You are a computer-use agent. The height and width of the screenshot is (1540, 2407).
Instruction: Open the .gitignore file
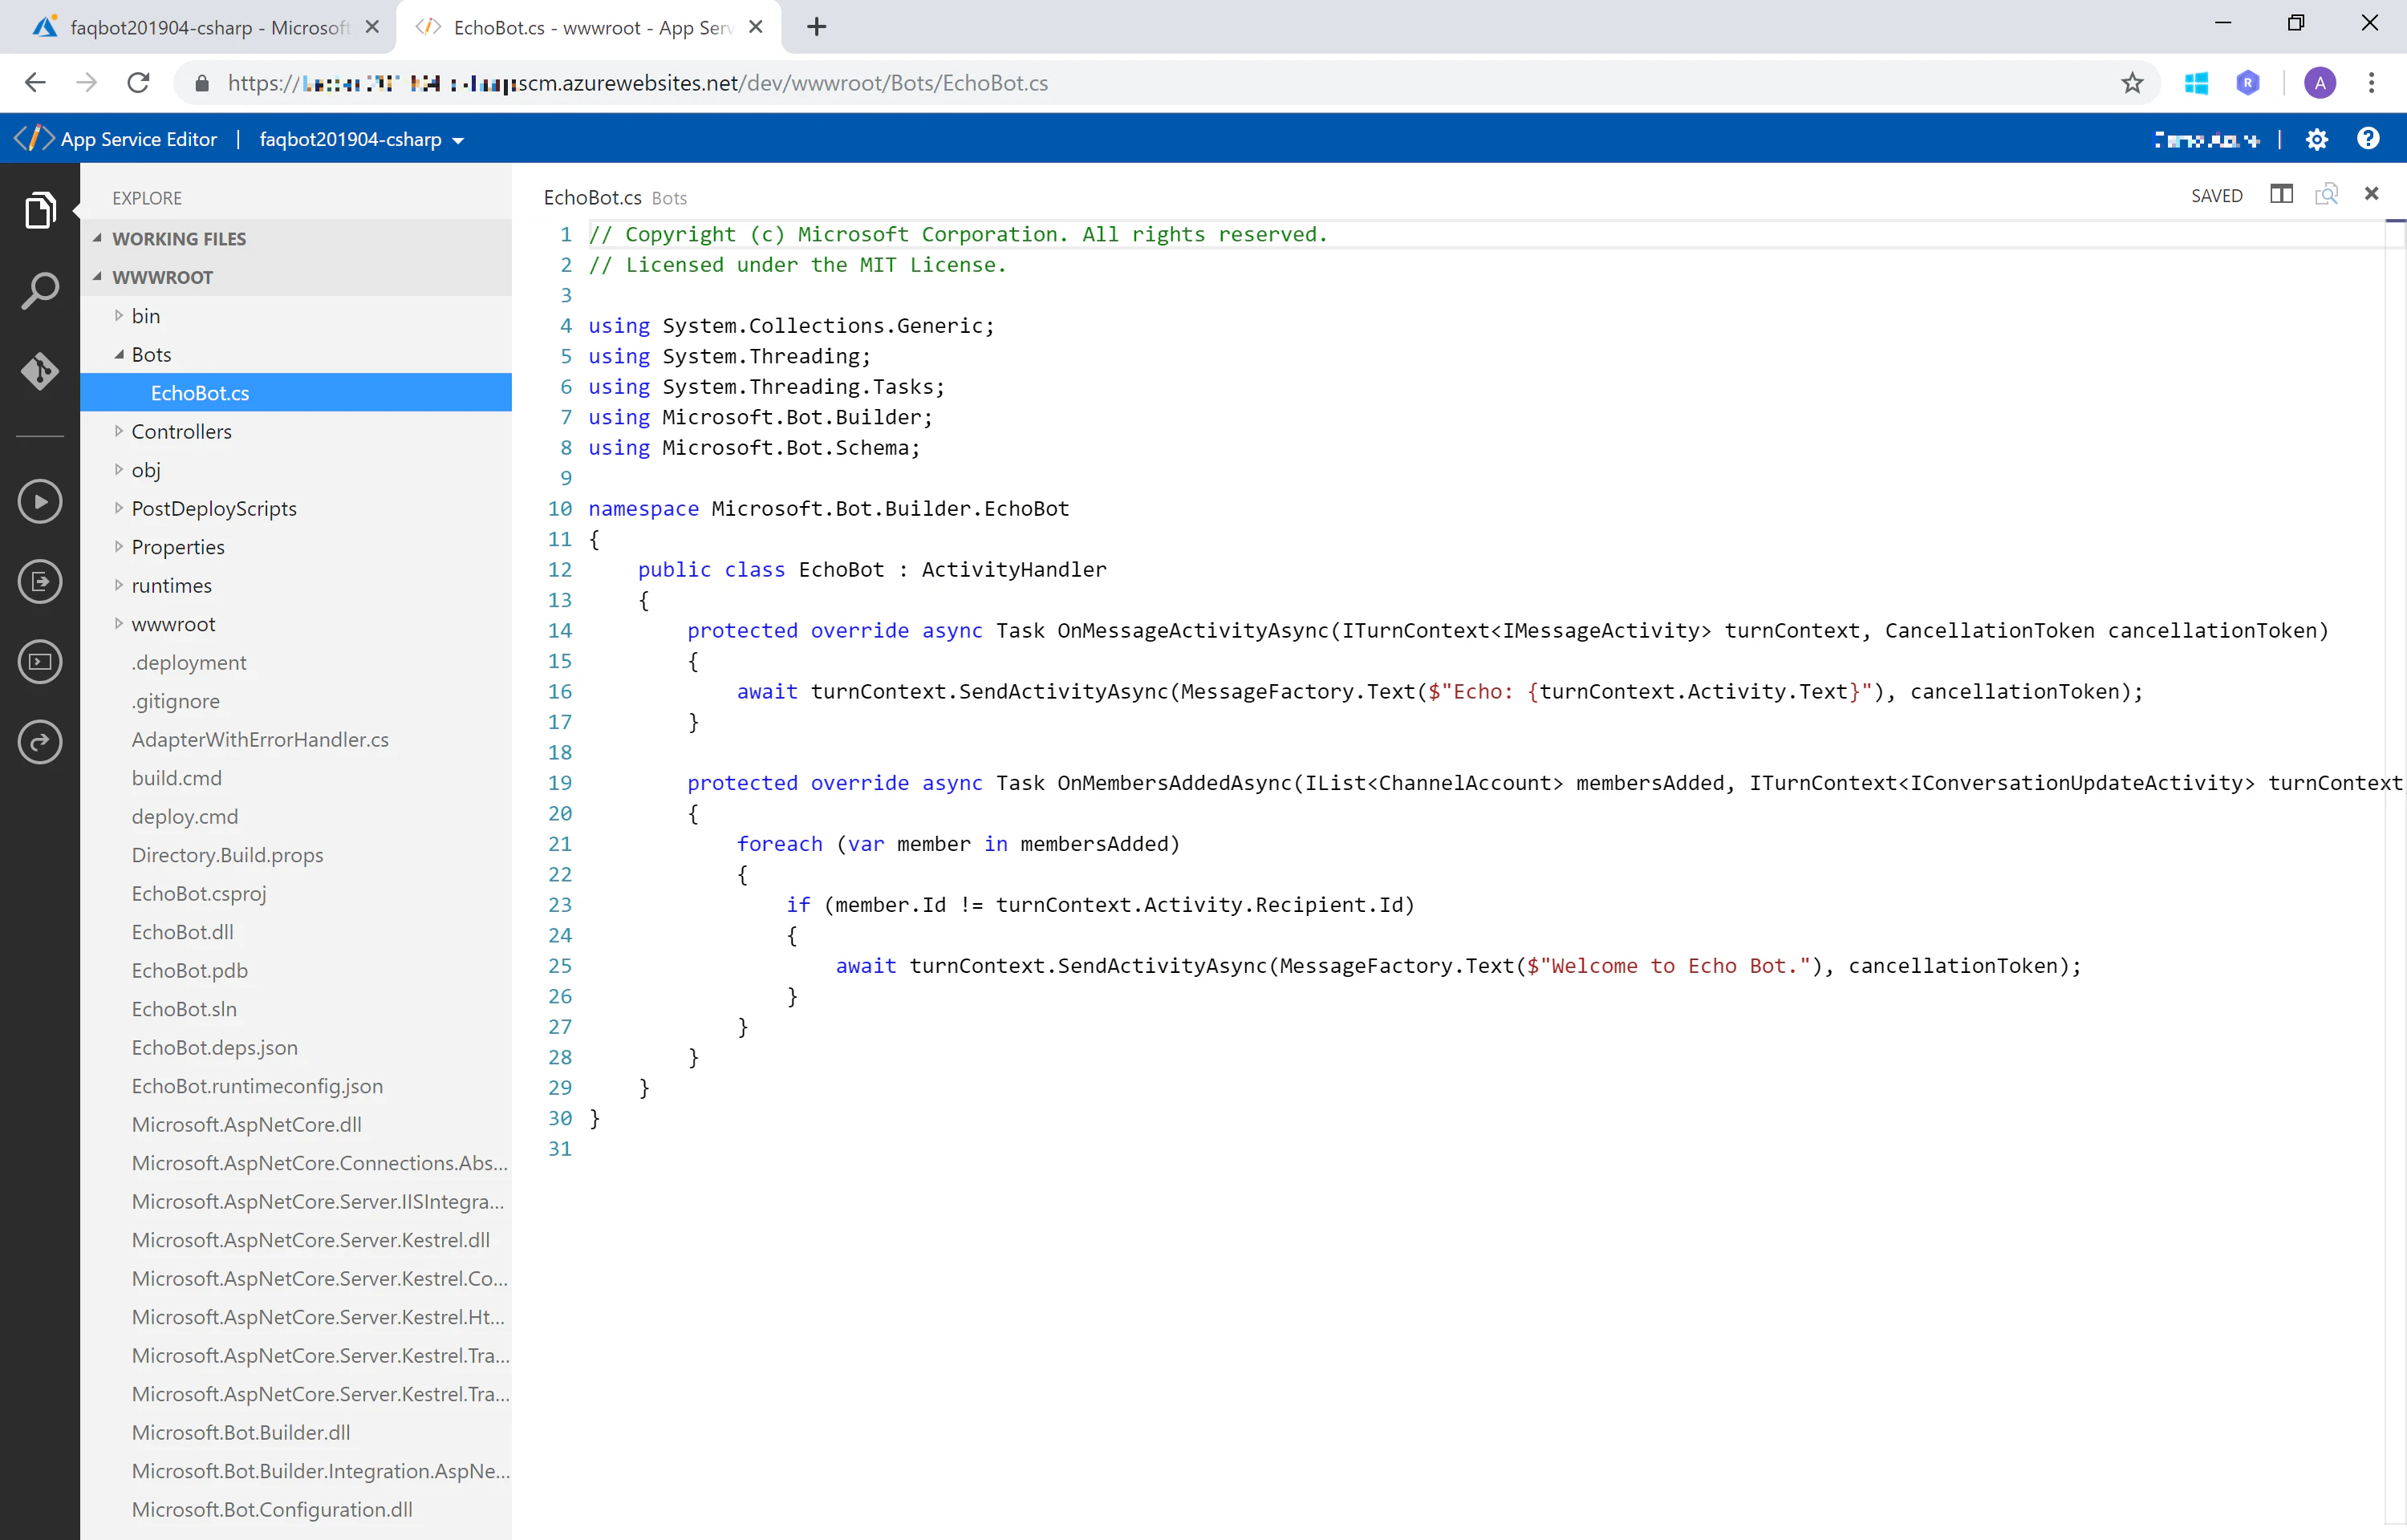pos(175,701)
